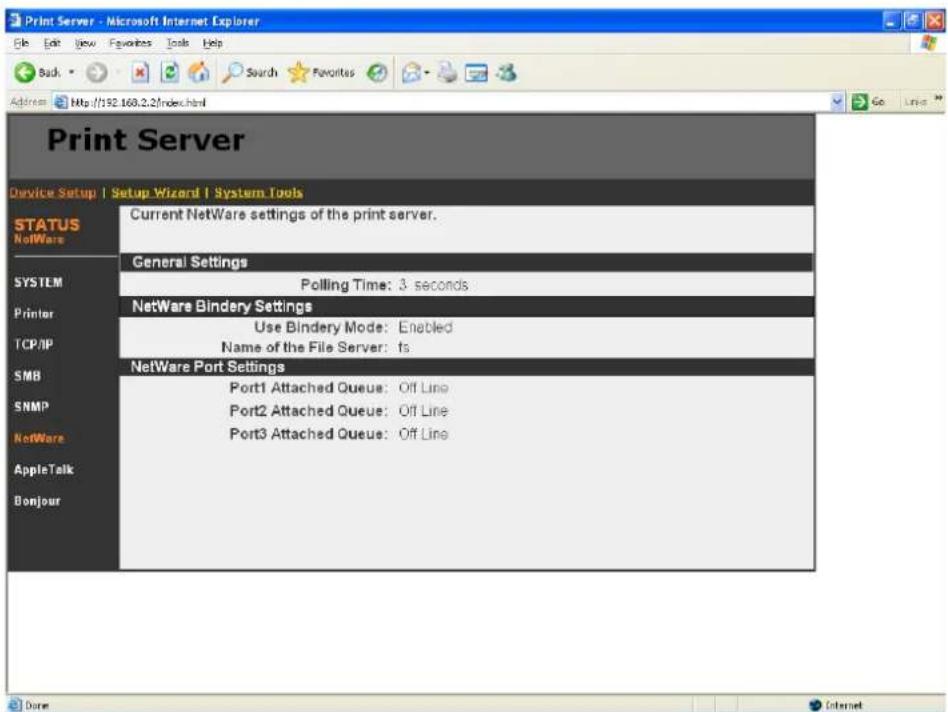Select NetWare in the status sidebar
The width and height of the screenshot is (948, 712).
[39, 438]
